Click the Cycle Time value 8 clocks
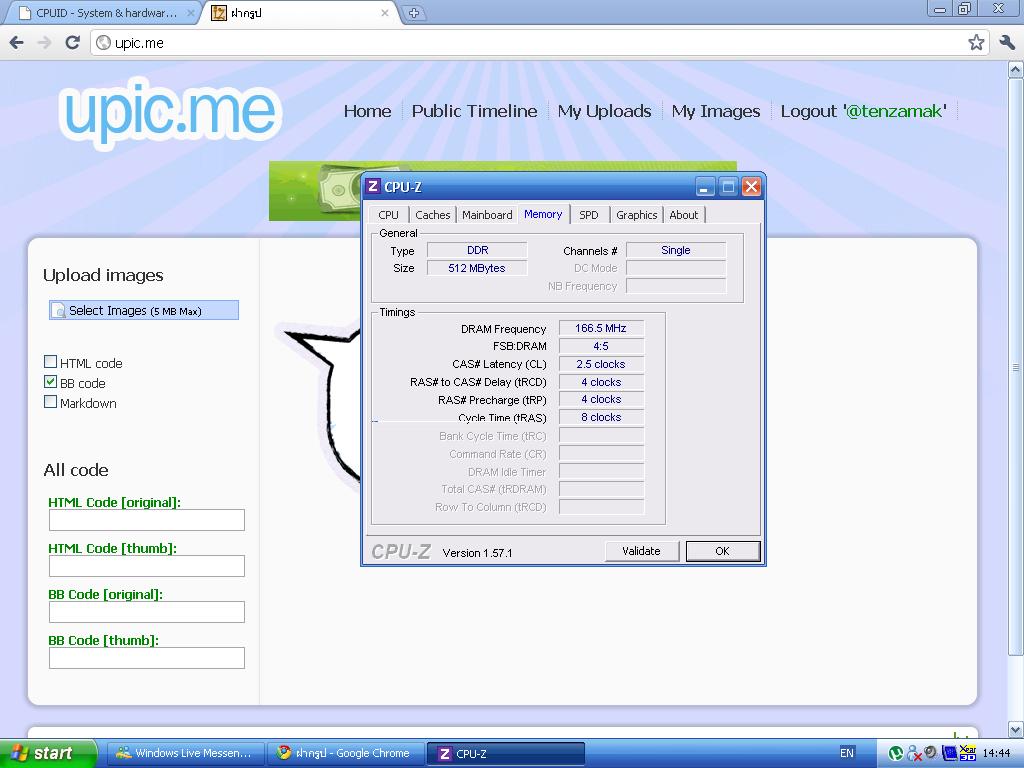 click(x=601, y=417)
